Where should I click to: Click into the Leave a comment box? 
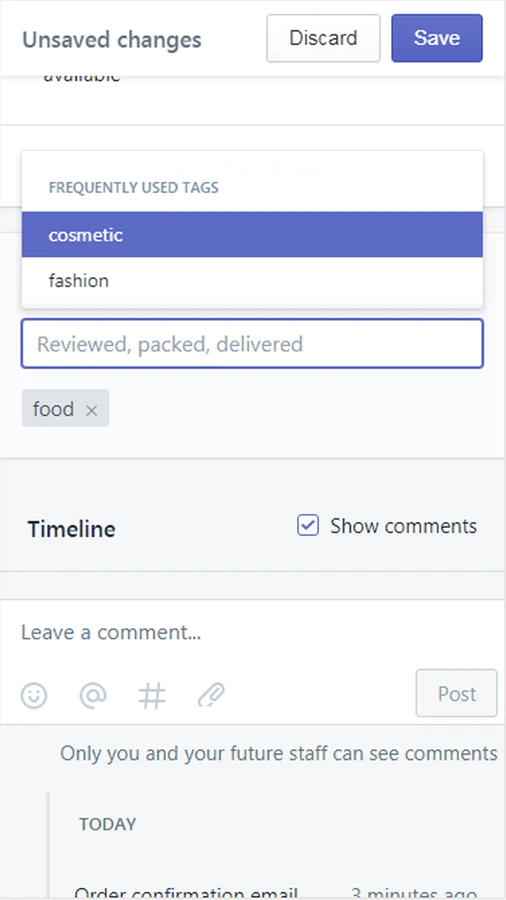click(x=252, y=633)
